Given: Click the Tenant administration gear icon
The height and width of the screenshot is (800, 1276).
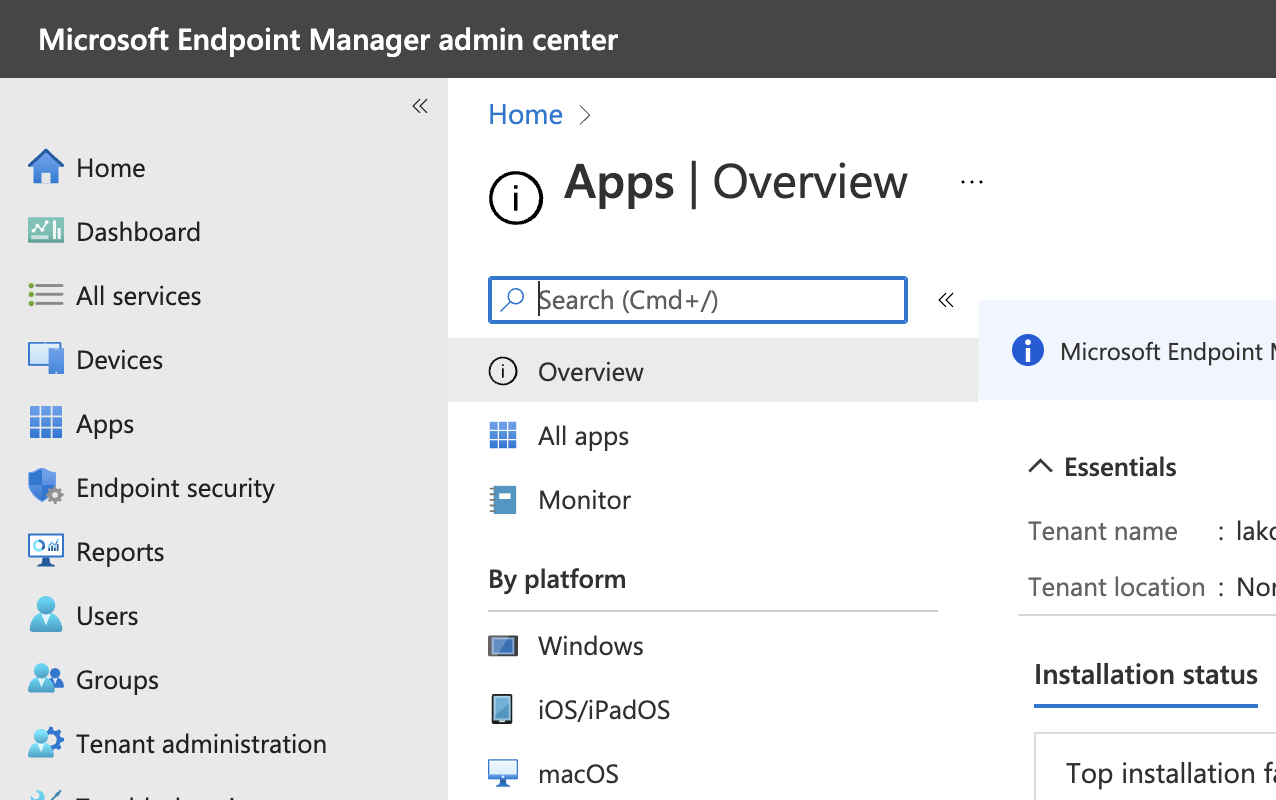Looking at the screenshot, I should click(x=46, y=743).
